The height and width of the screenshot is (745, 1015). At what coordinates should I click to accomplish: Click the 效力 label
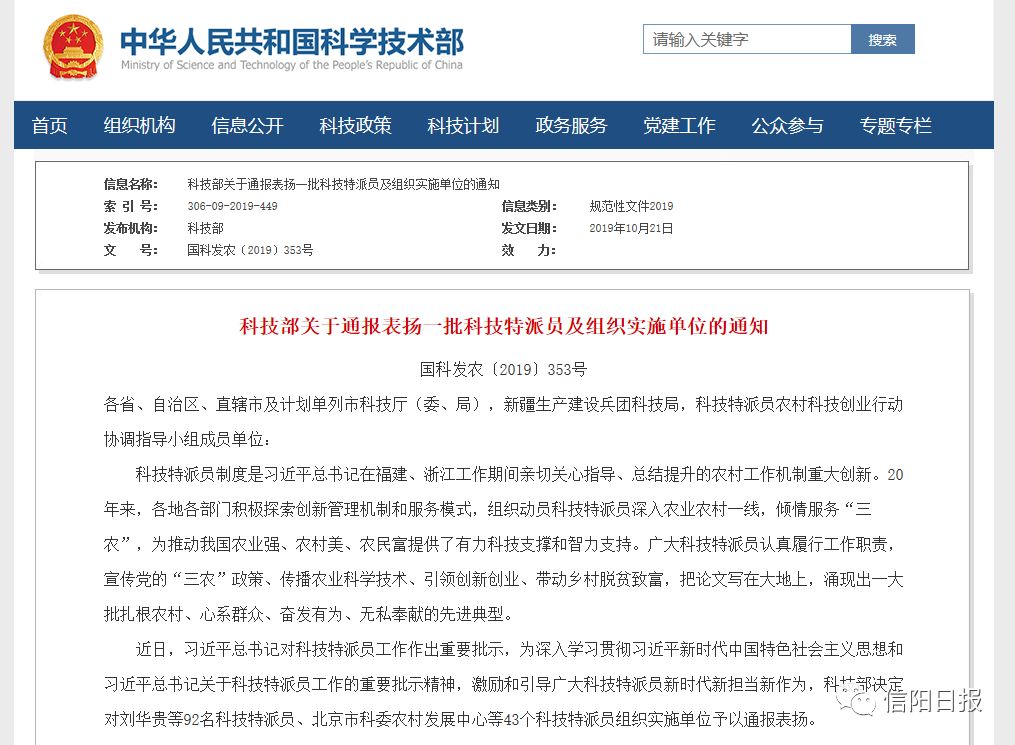[x=529, y=250]
